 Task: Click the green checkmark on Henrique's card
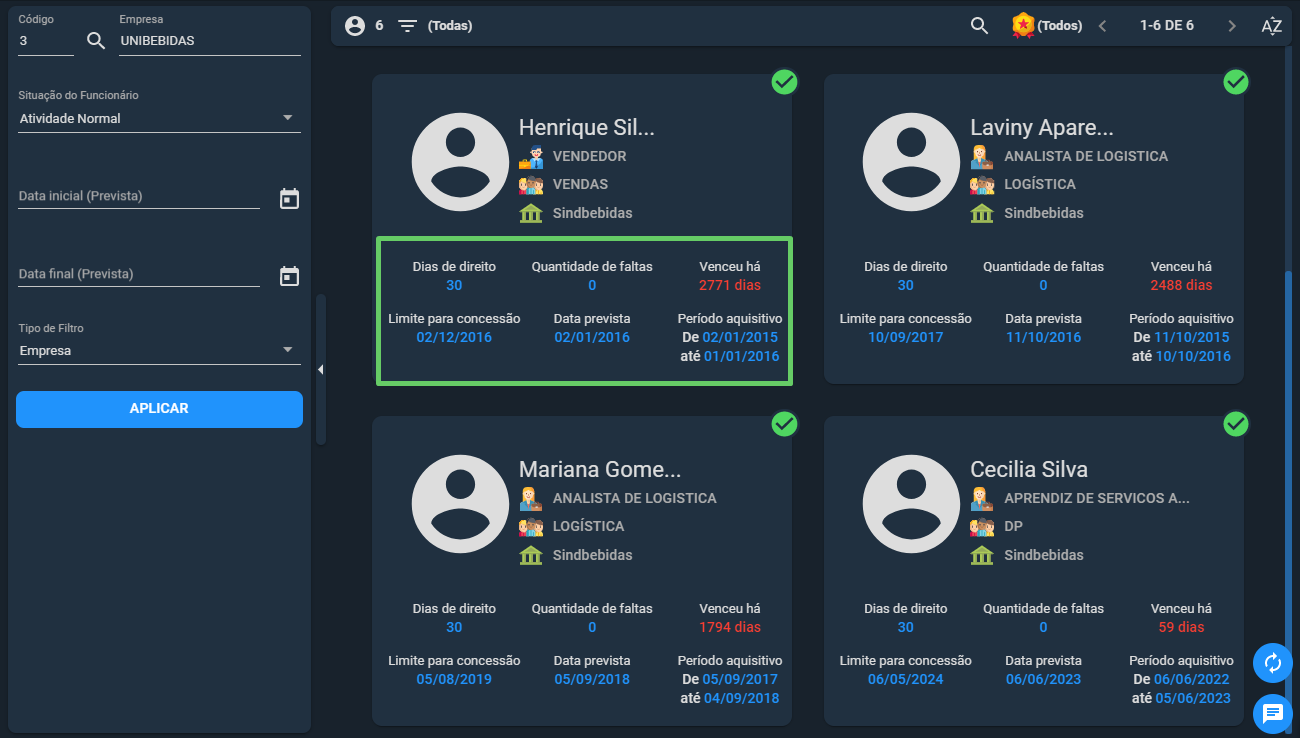click(x=785, y=82)
